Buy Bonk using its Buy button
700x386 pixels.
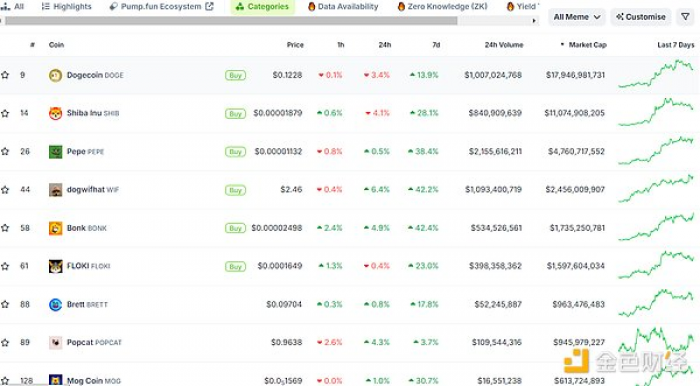(235, 228)
